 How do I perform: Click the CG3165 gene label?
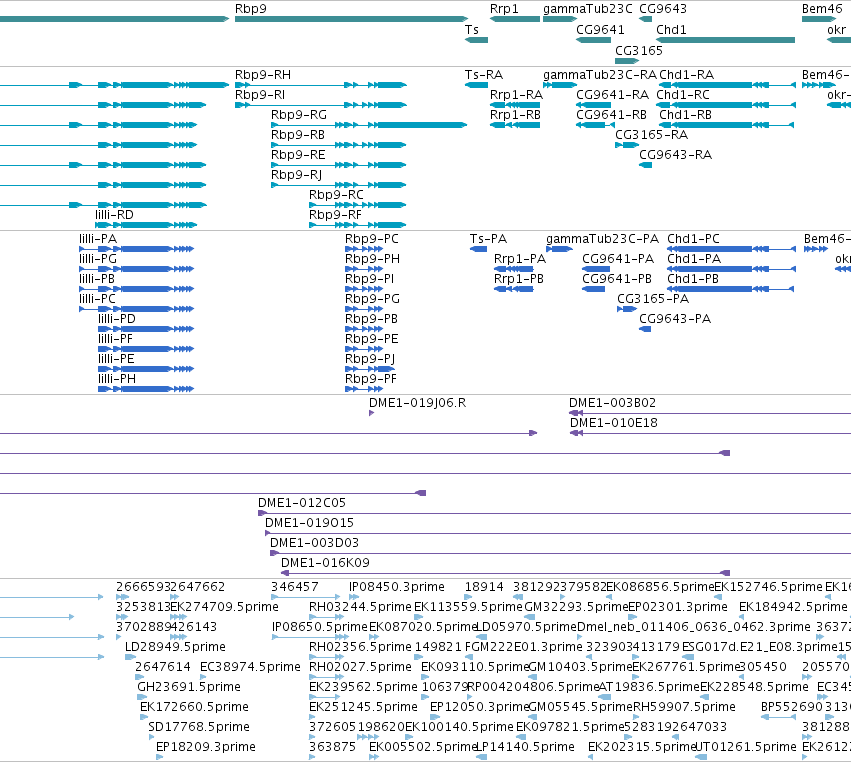tap(639, 50)
